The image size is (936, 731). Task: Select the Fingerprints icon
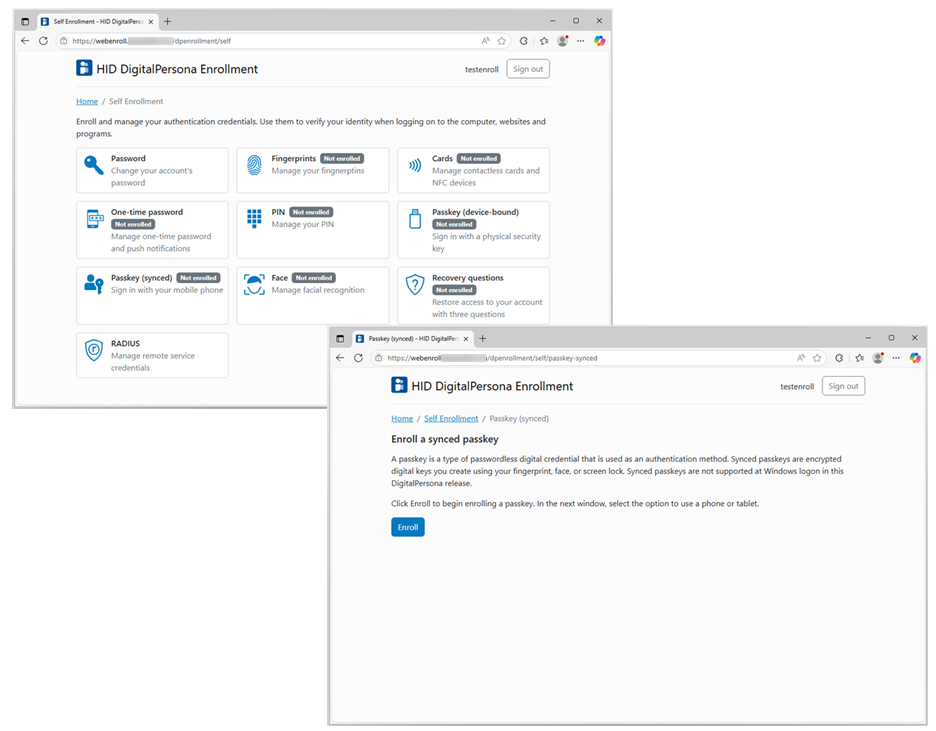coord(254,165)
